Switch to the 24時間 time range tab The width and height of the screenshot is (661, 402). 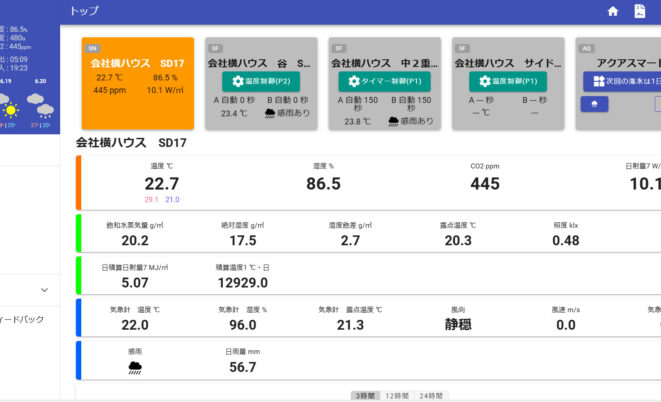point(431,396)
